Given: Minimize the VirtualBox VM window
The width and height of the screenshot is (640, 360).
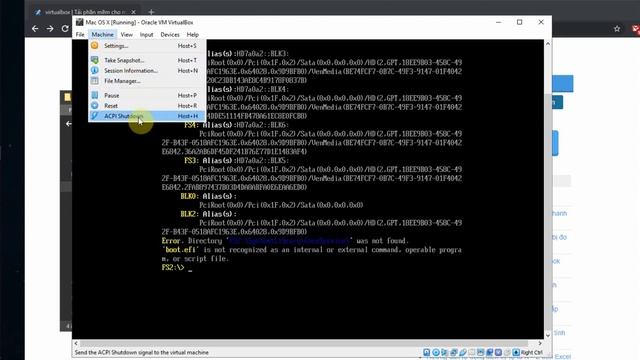Looking at the screenshot, I should point(498,22).
